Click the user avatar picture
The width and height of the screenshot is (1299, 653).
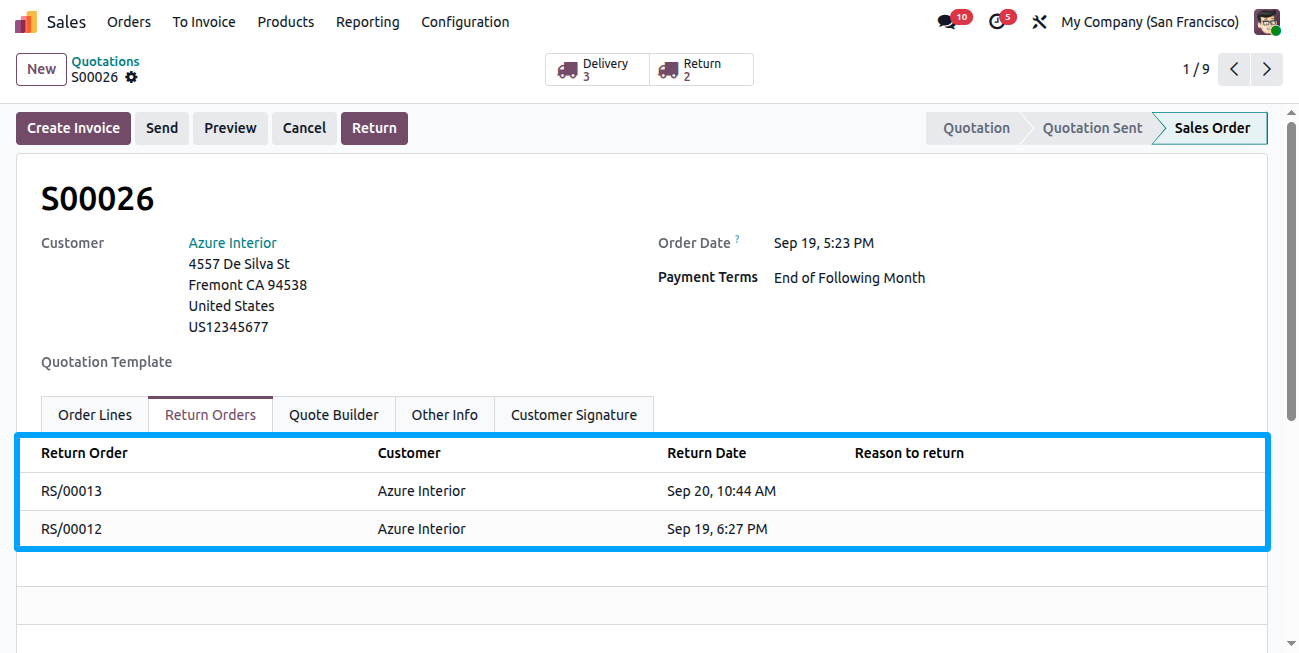[x=1267, y=22]
